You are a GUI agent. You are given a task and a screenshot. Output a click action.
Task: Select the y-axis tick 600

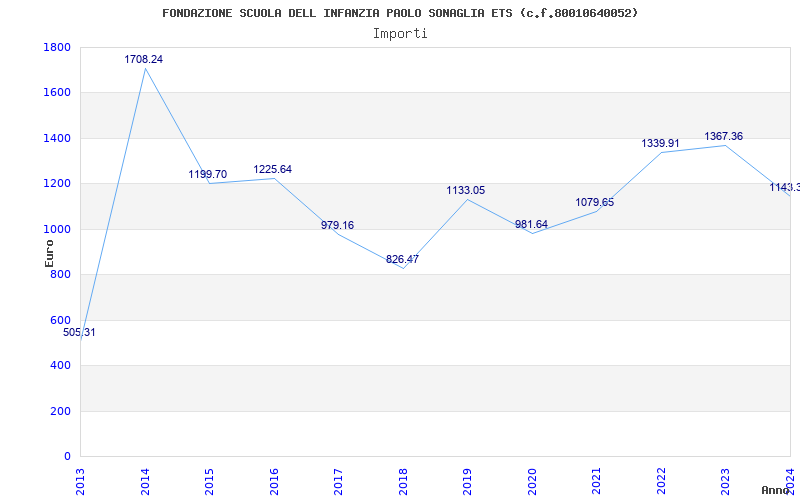coord(60,320)
